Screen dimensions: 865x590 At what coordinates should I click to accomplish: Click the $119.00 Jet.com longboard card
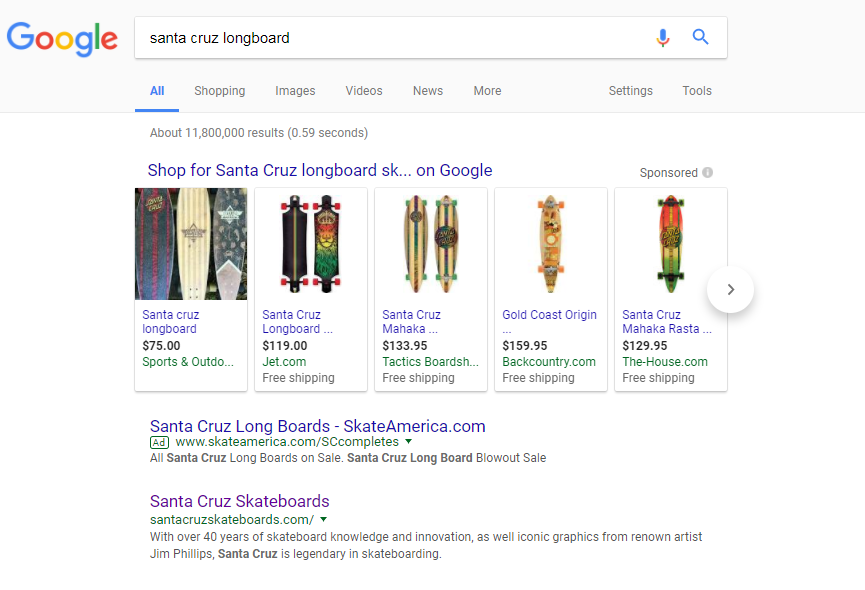coord(310,243)
